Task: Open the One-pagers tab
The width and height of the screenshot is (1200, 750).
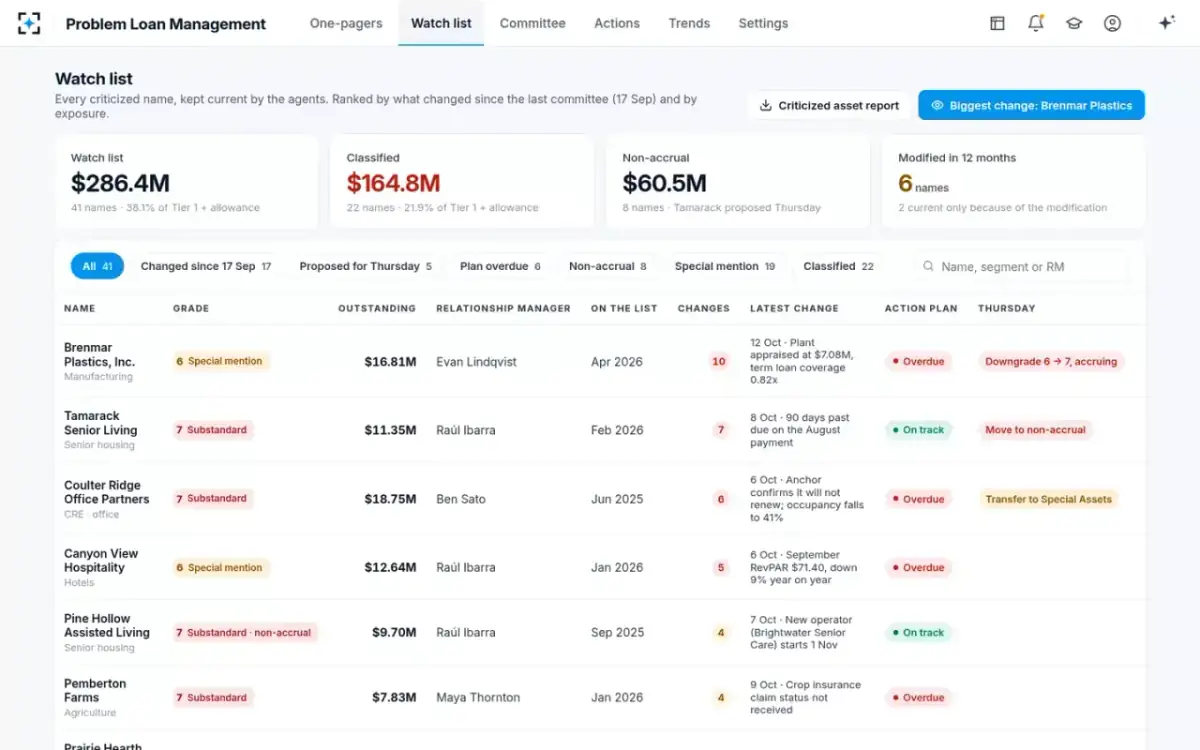Action: pyautogui.click(x=346, y=23)
